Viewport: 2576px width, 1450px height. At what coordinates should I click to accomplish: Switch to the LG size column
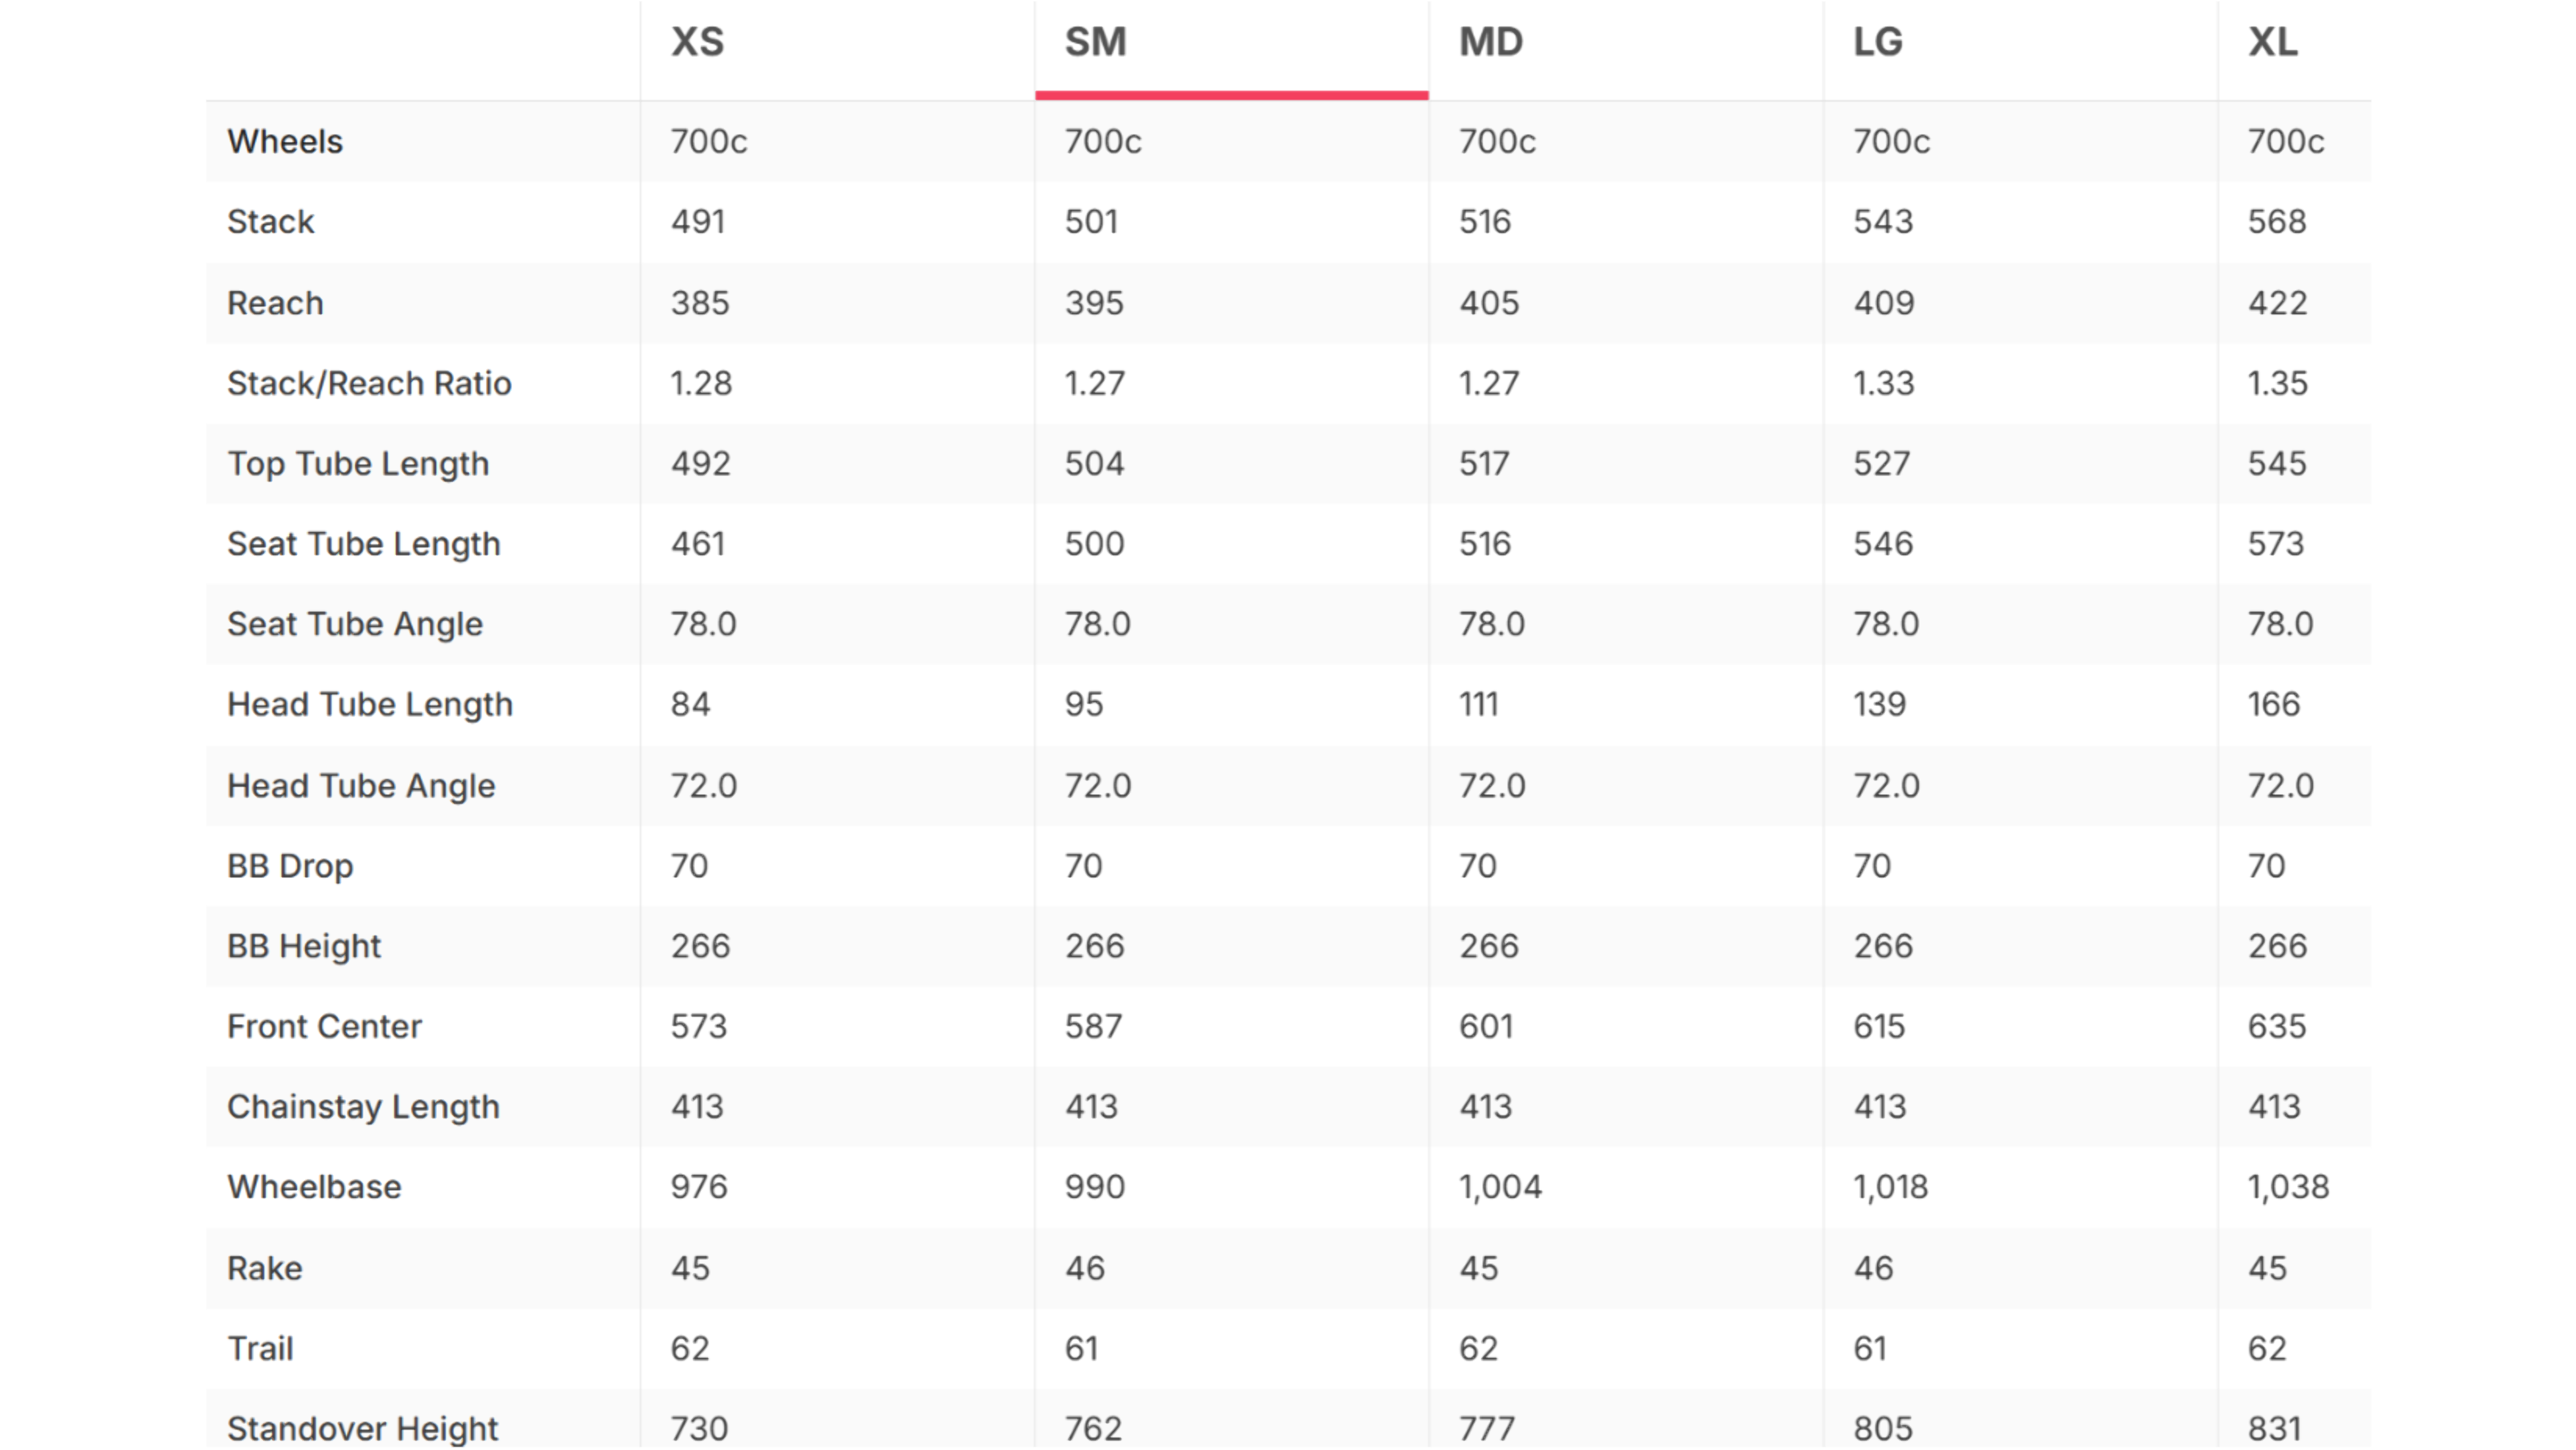(x=1878, y=42)
